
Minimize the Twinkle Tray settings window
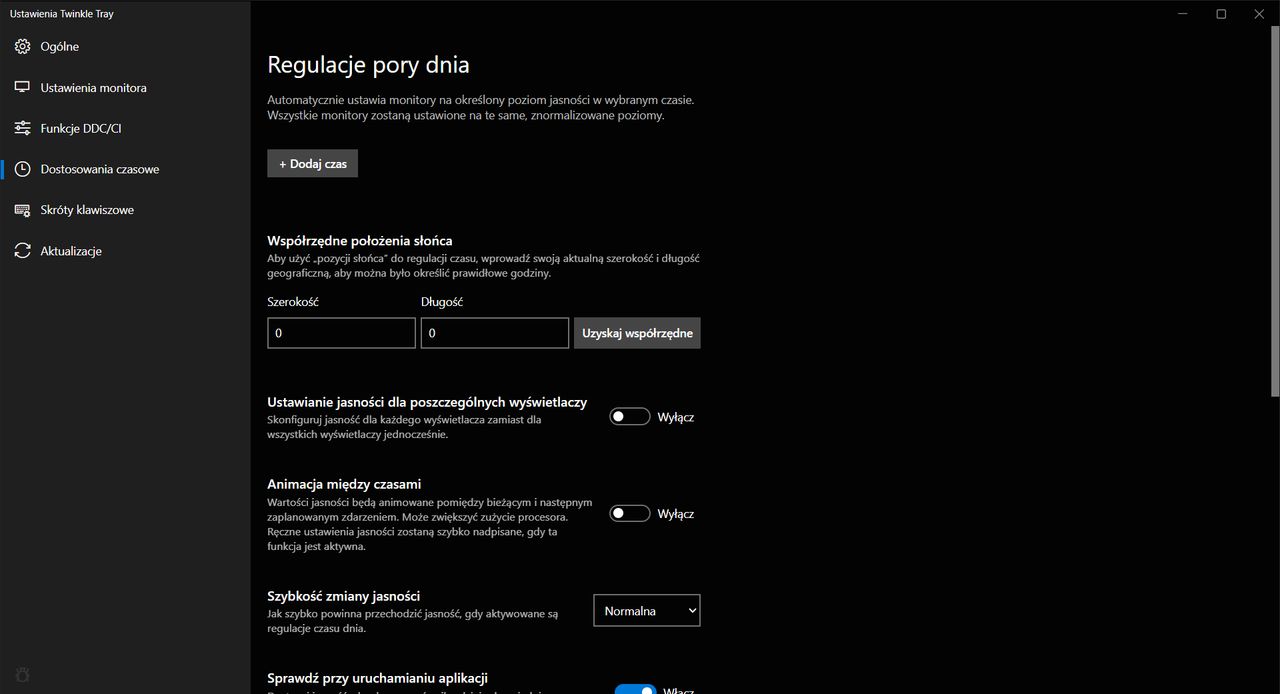[x=1184, y=14]
